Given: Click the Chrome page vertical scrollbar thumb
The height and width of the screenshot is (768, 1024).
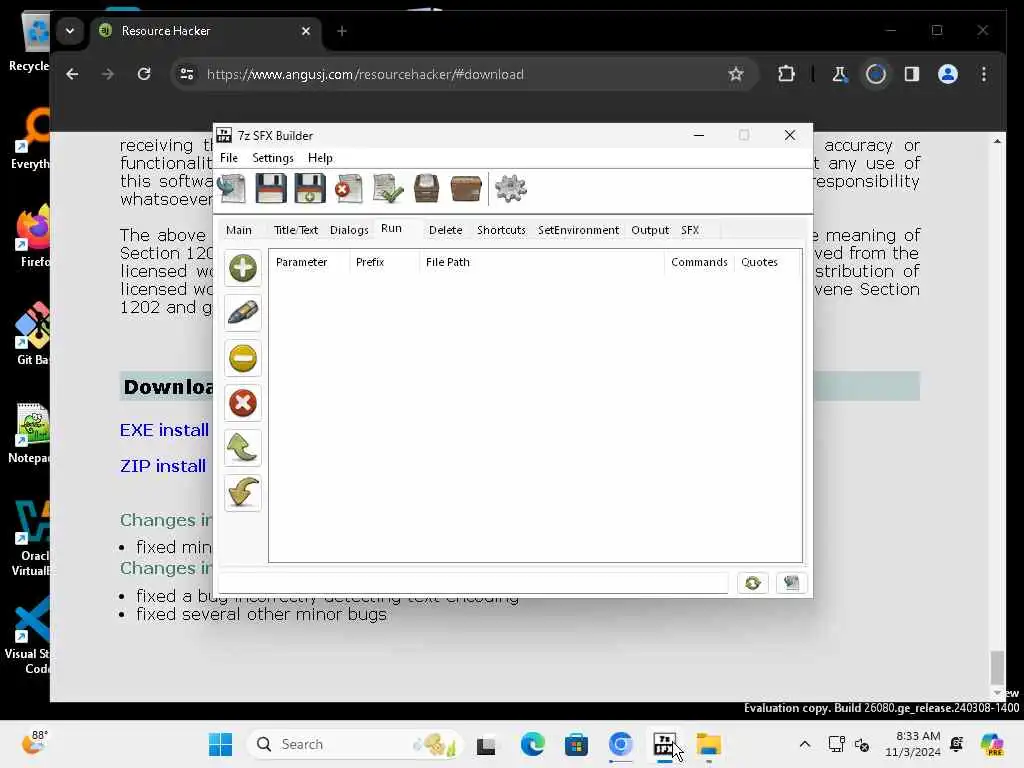Looking at the screenshot, I should pos(997,667).
